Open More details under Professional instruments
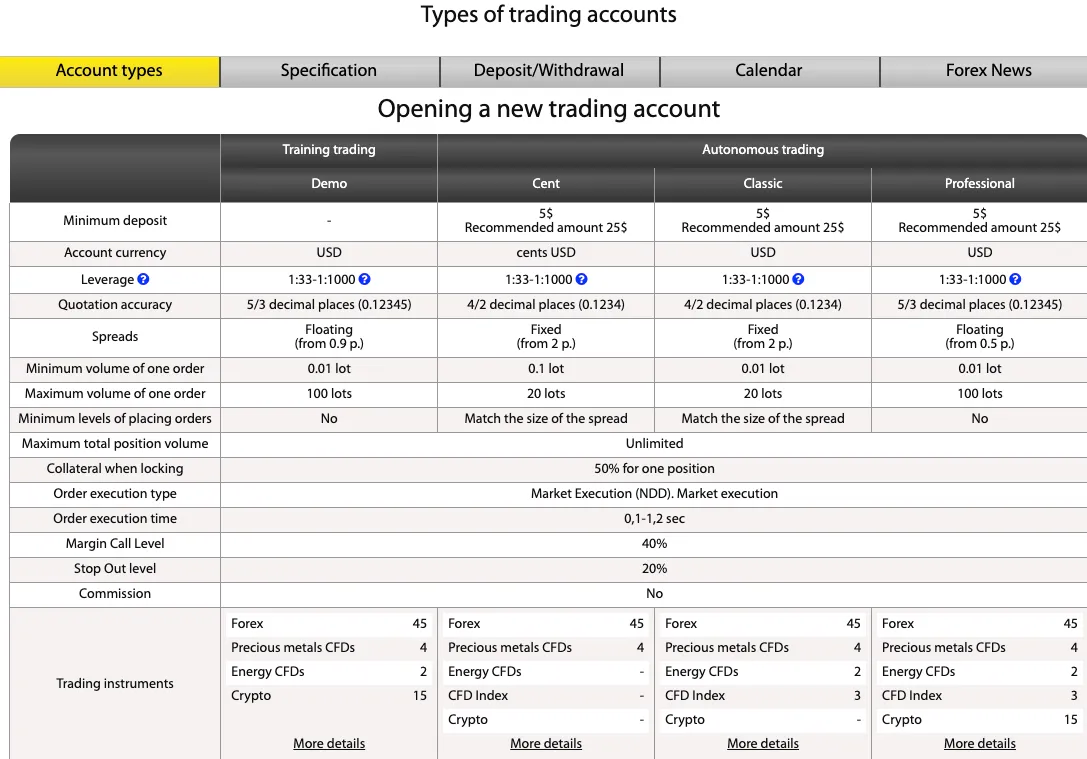This screenshot has width=1087, height=759. point(980,743)
